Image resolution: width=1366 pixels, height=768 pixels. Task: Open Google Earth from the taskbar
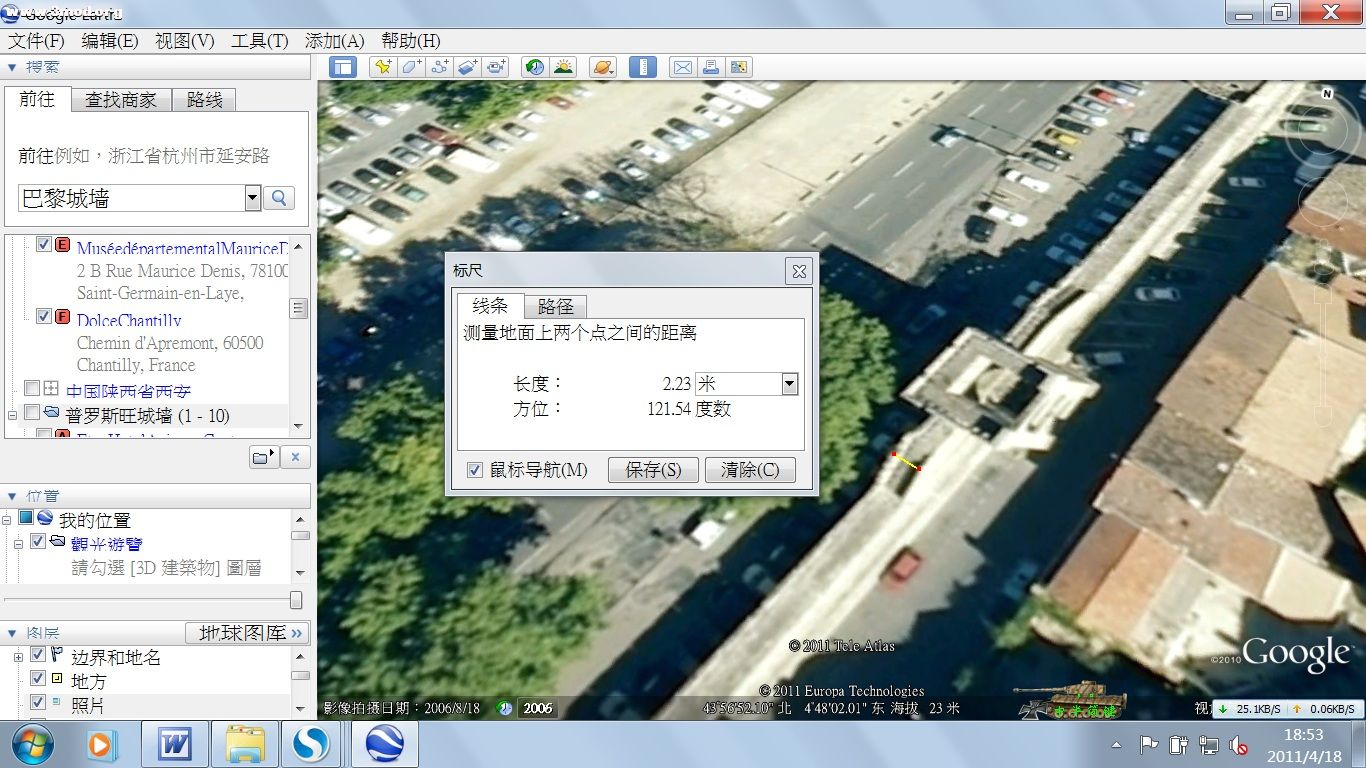point(383,744)
